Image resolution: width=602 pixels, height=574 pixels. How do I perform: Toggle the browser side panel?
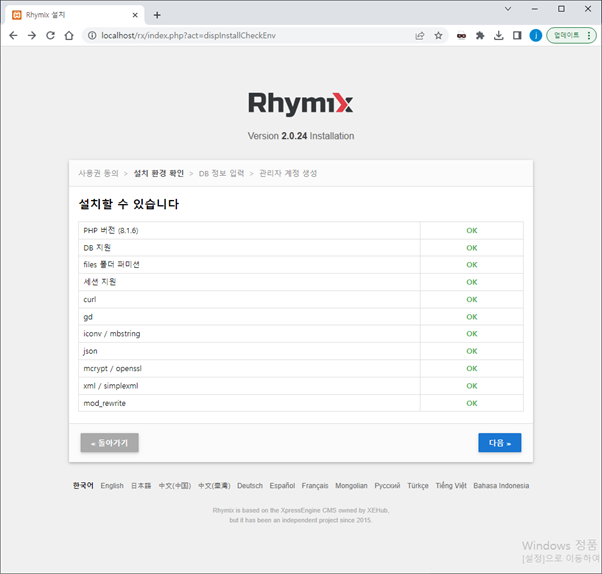point(517,36)
